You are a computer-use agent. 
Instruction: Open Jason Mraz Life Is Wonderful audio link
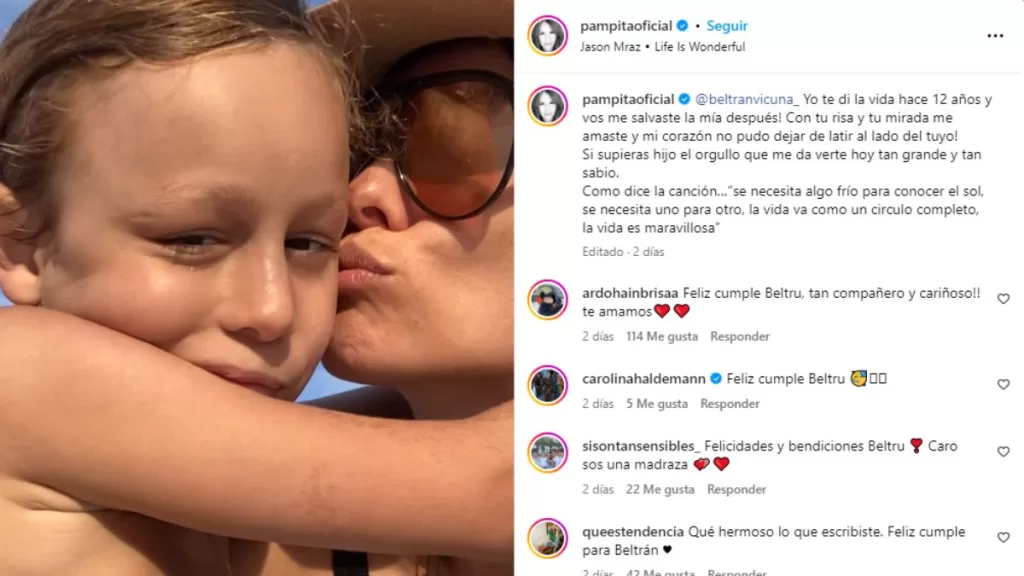point(662,47)
